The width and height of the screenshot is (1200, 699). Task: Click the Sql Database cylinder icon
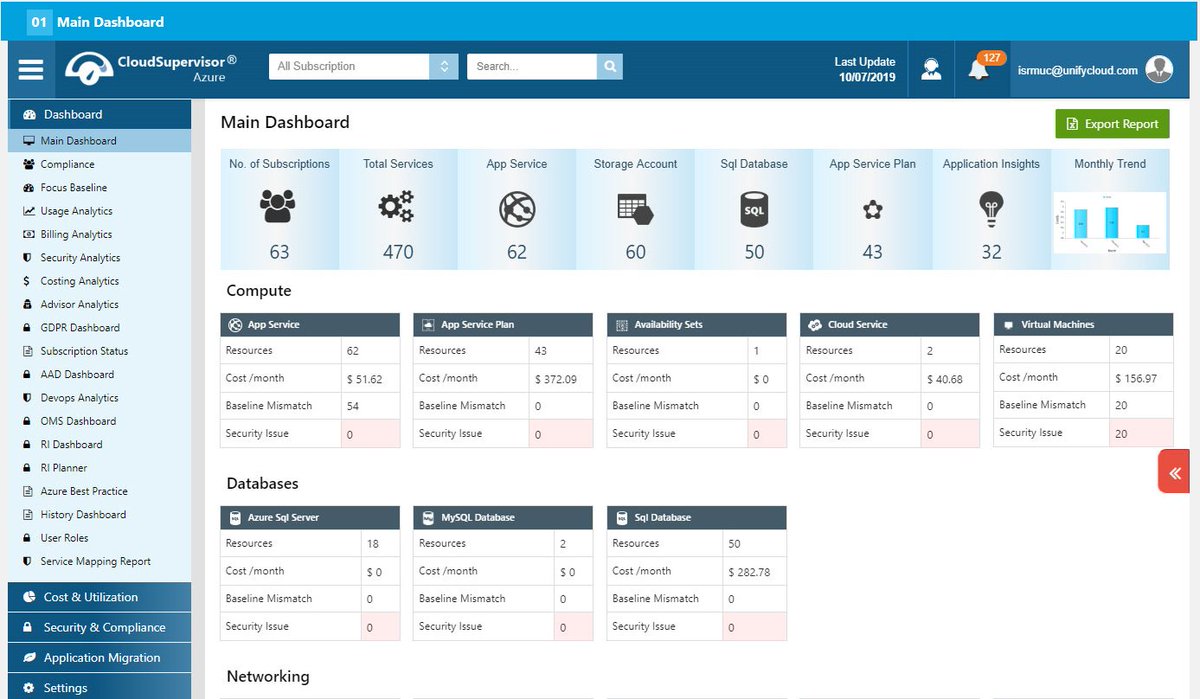pos(754,209)
